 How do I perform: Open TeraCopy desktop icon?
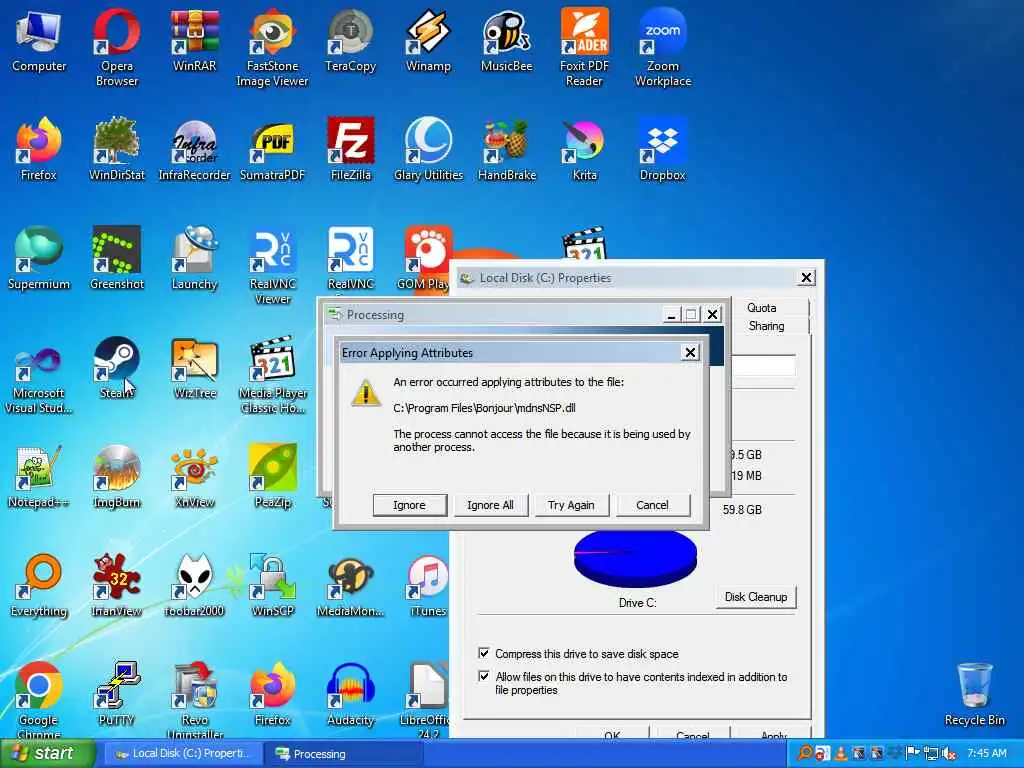pos(351,39)
